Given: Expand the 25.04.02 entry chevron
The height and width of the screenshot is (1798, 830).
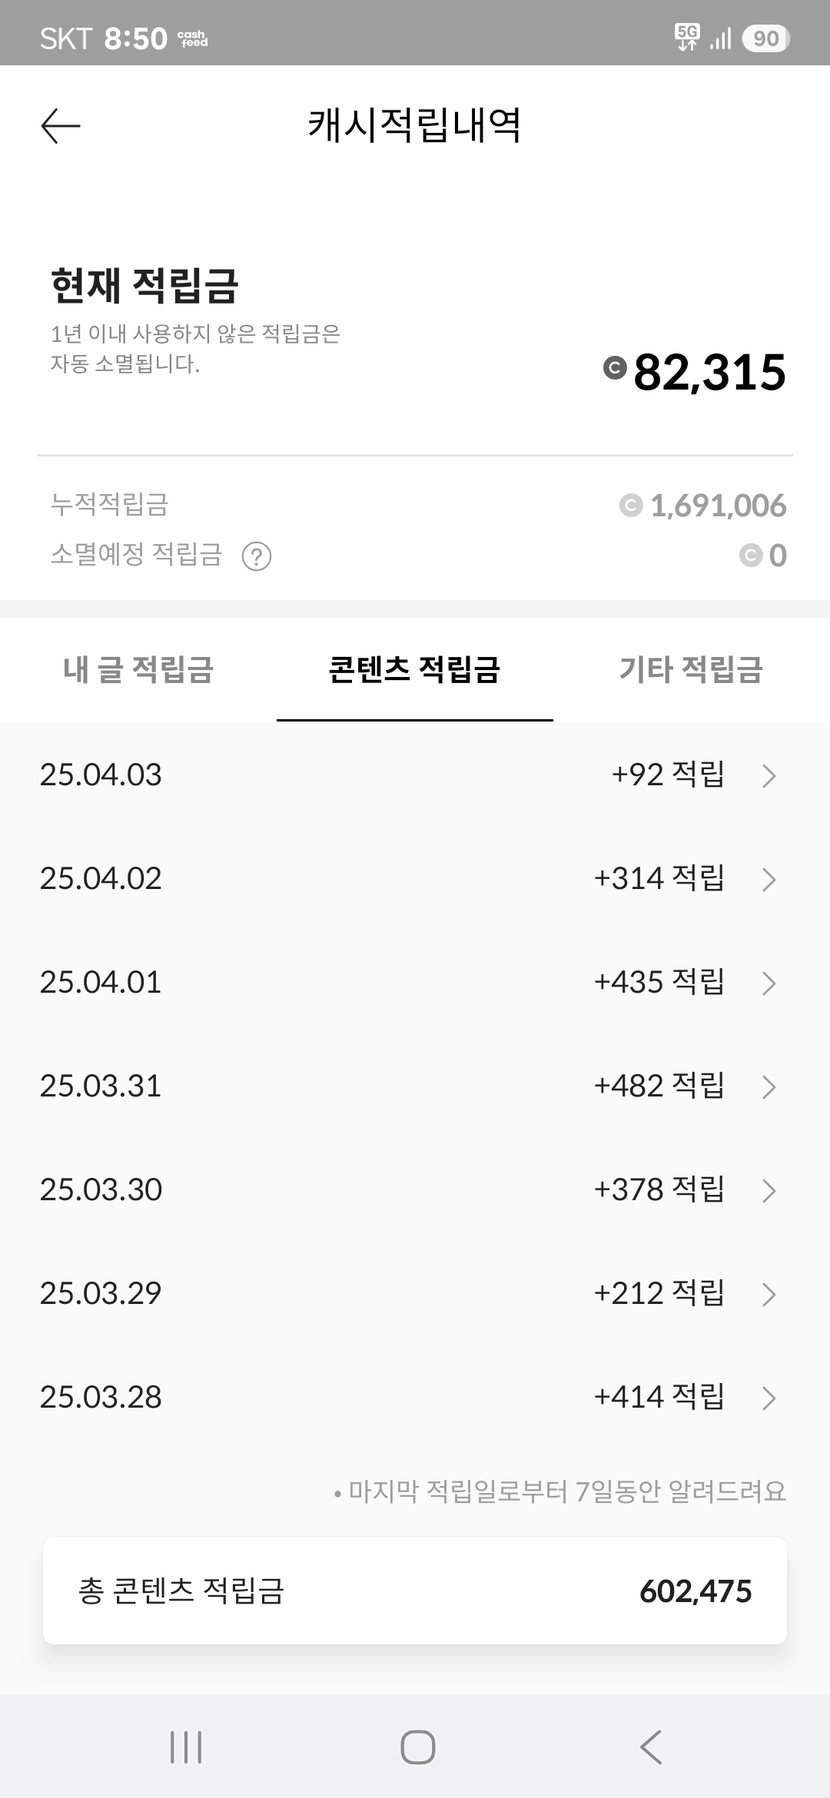Looking at the screenshot, I should [x=768, y=879].
